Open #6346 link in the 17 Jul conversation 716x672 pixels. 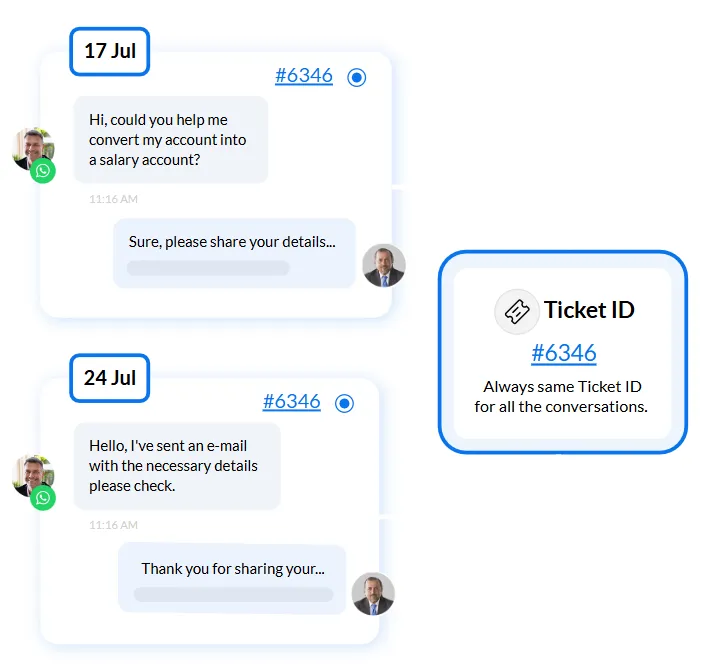(304, 76)
